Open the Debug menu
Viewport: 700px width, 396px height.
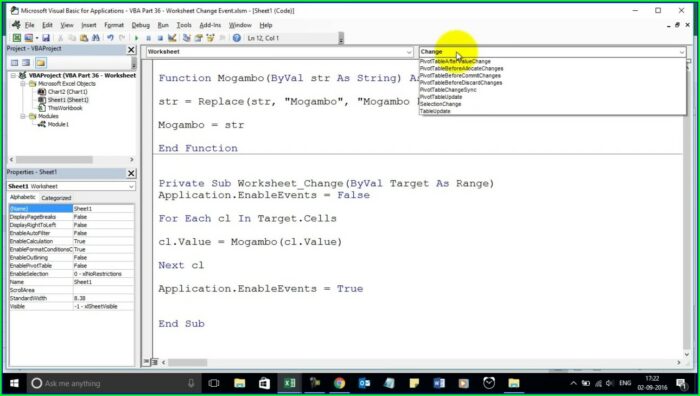point(141,25)
